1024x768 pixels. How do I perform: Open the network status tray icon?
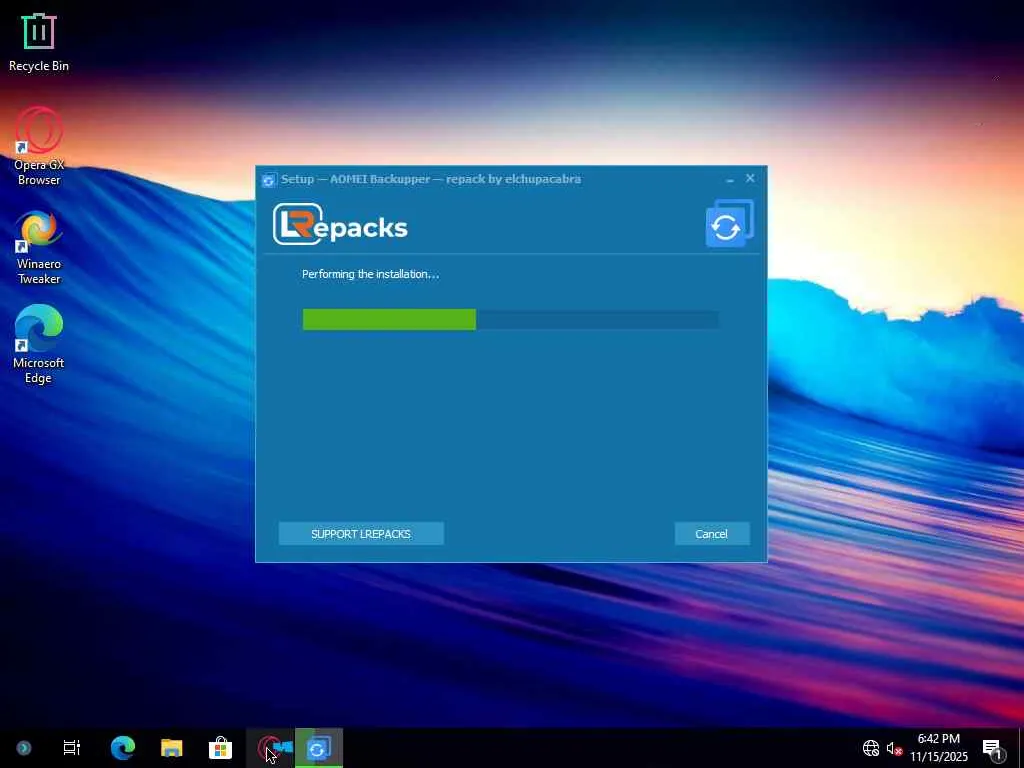871,748
